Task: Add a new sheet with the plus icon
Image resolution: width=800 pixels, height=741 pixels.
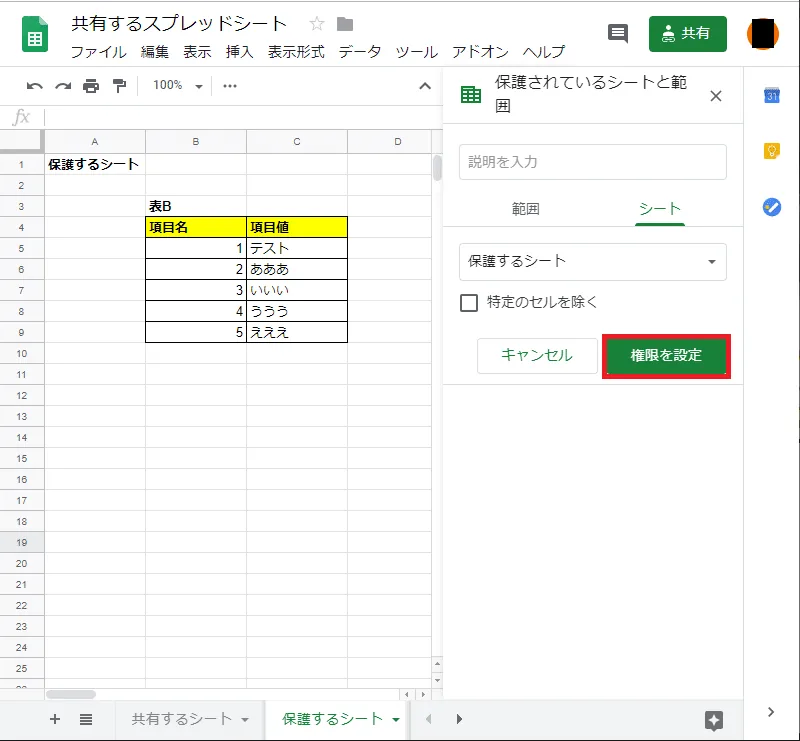Action: 55,719
